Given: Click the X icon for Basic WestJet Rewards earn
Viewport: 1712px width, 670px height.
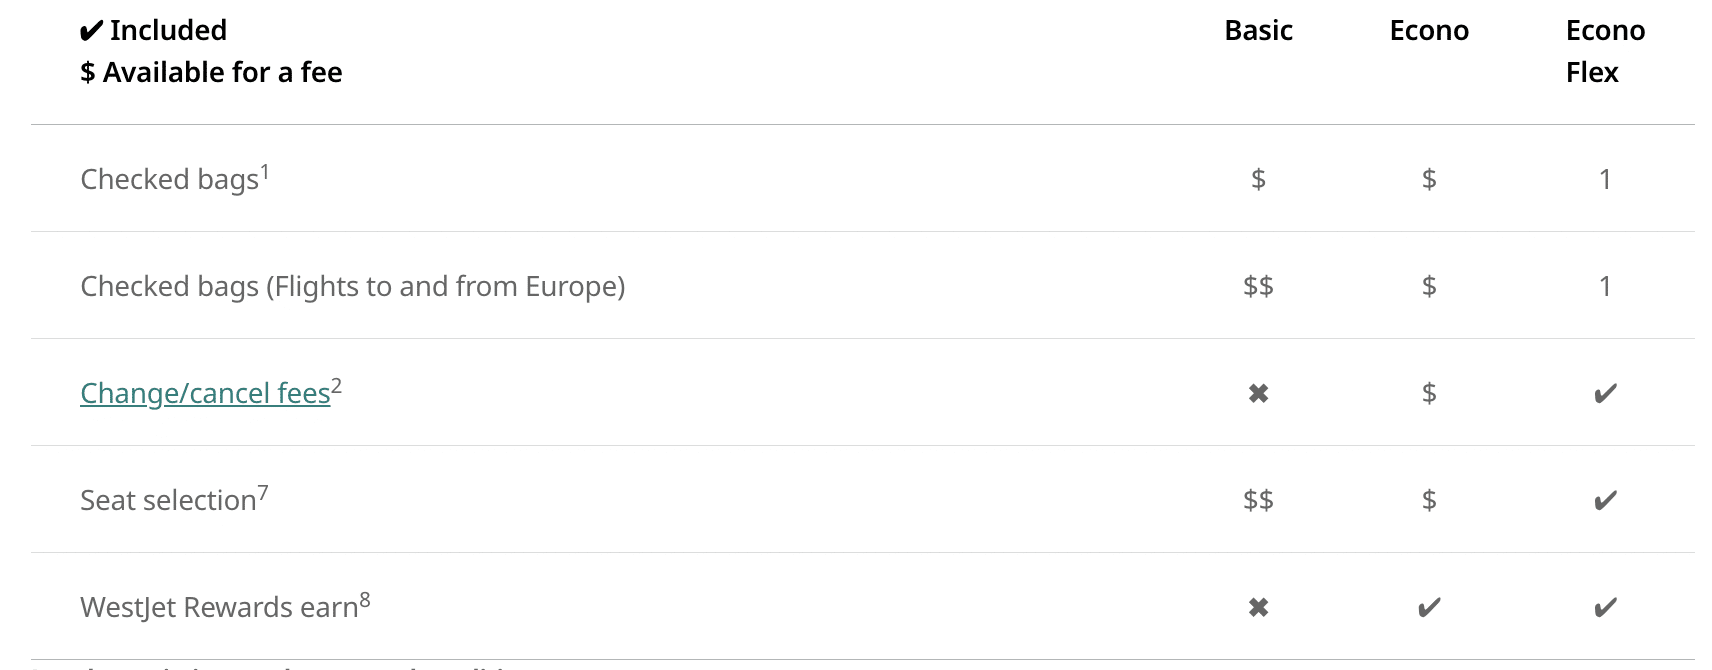Looking at the screenshot, I should [1258, 608].
